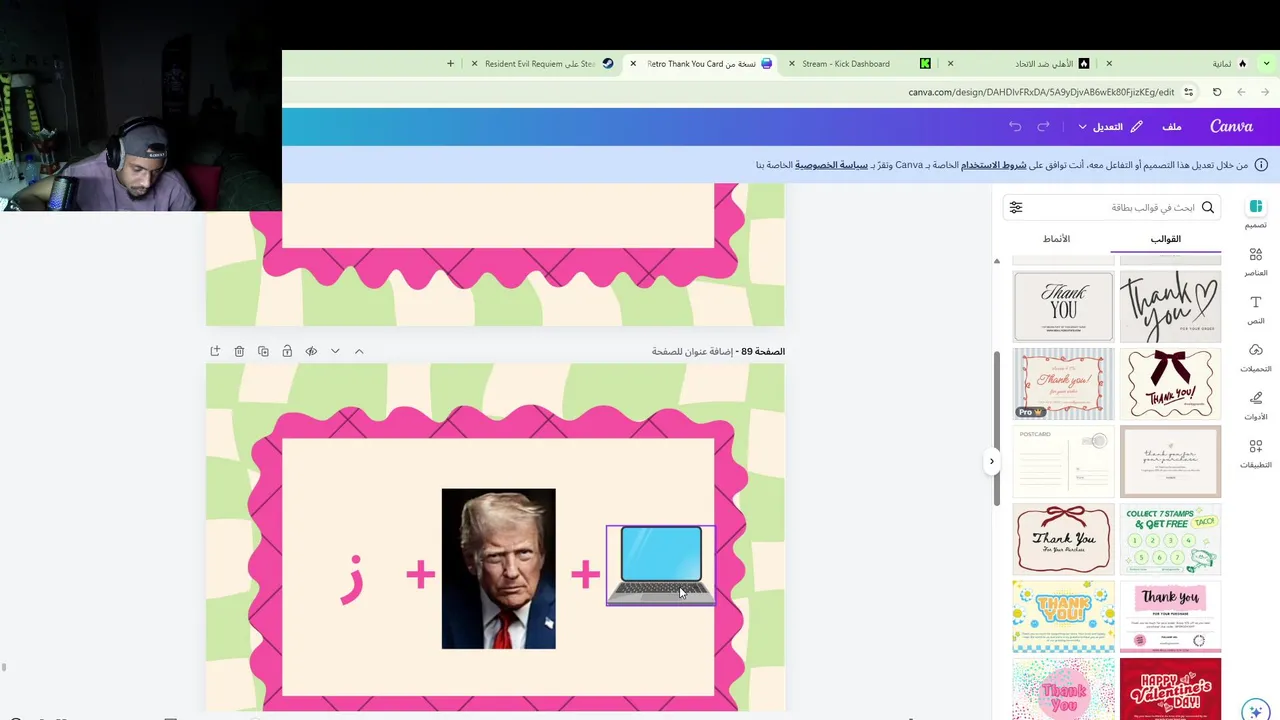The image size is (1280, 720).
Task: Open the template search filters icon
Action: point(1016,207)
